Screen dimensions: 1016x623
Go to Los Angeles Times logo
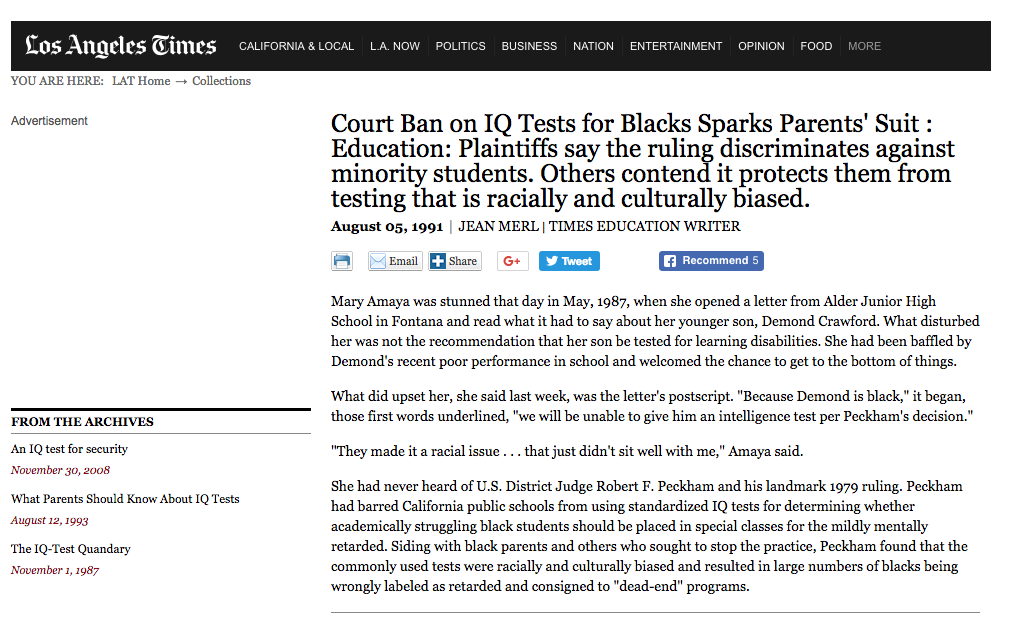pos(121,46)
